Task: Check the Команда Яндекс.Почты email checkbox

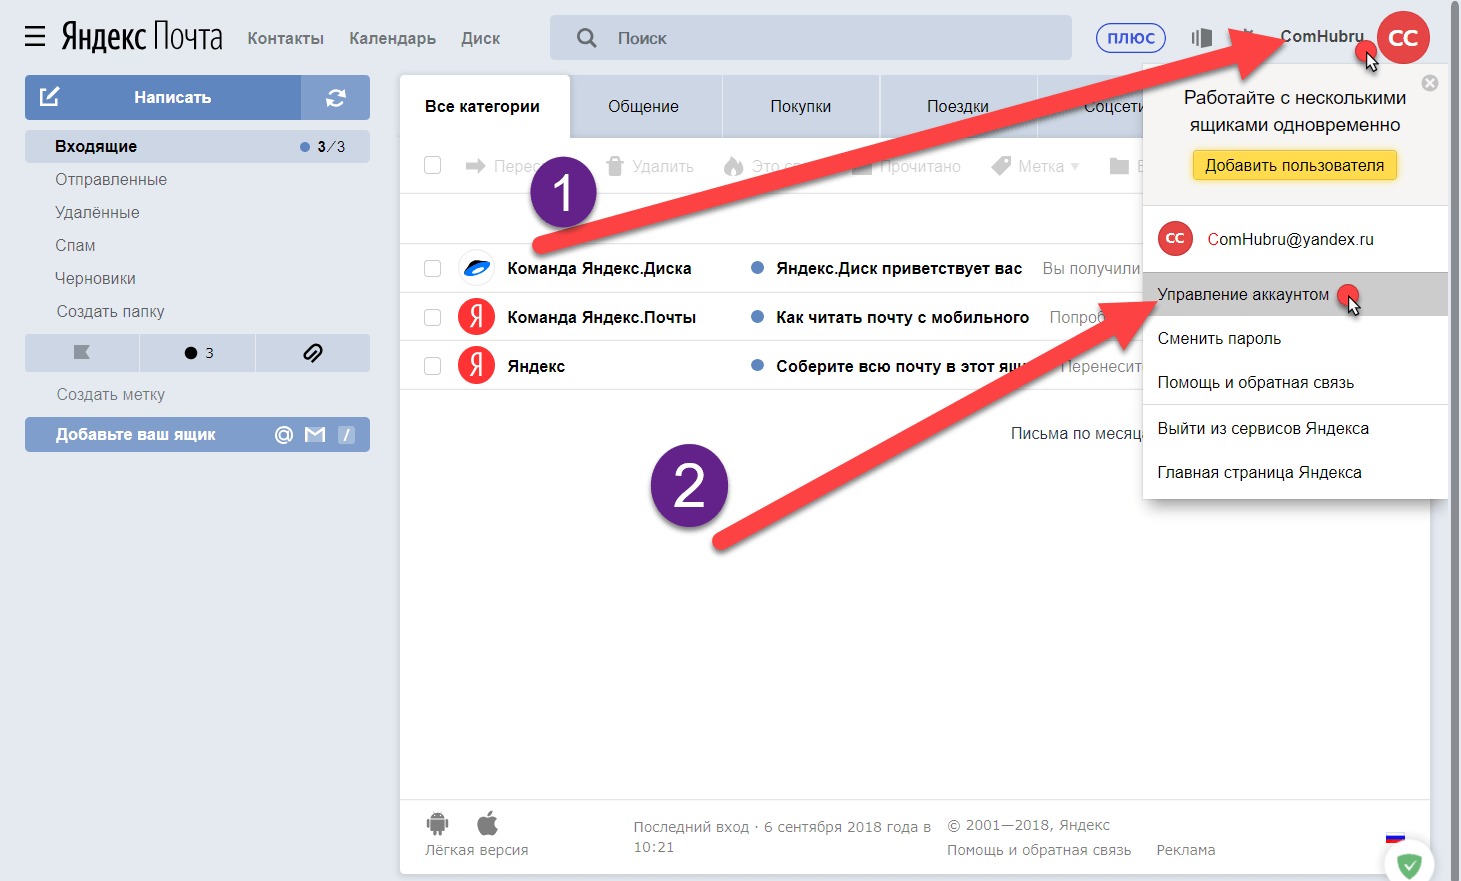Action: (x=432, y=317)
